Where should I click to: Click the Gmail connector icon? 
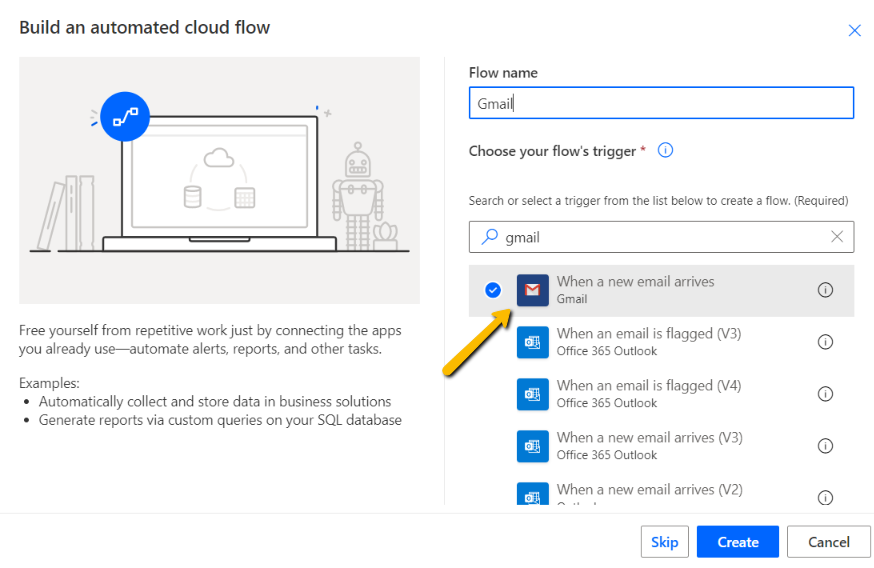pyautogui.click(x=532, y=290)
